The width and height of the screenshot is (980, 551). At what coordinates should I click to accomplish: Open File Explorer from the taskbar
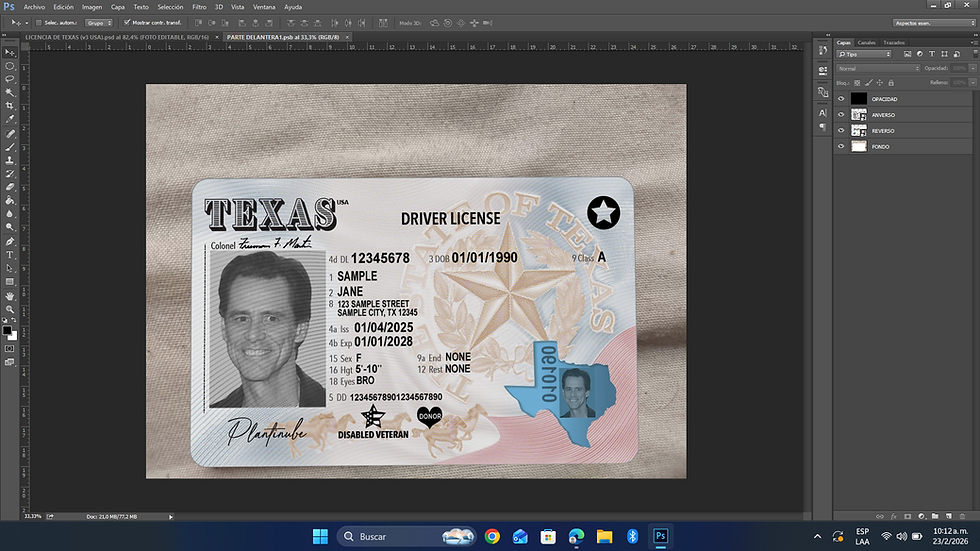(604, 537)
